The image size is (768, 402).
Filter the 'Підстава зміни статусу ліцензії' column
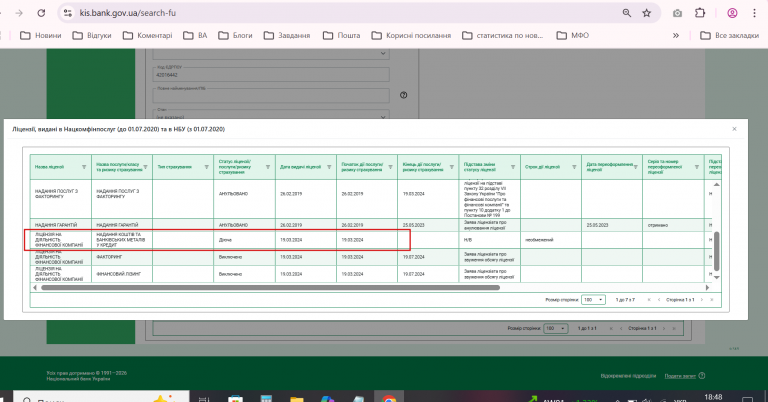513,167
